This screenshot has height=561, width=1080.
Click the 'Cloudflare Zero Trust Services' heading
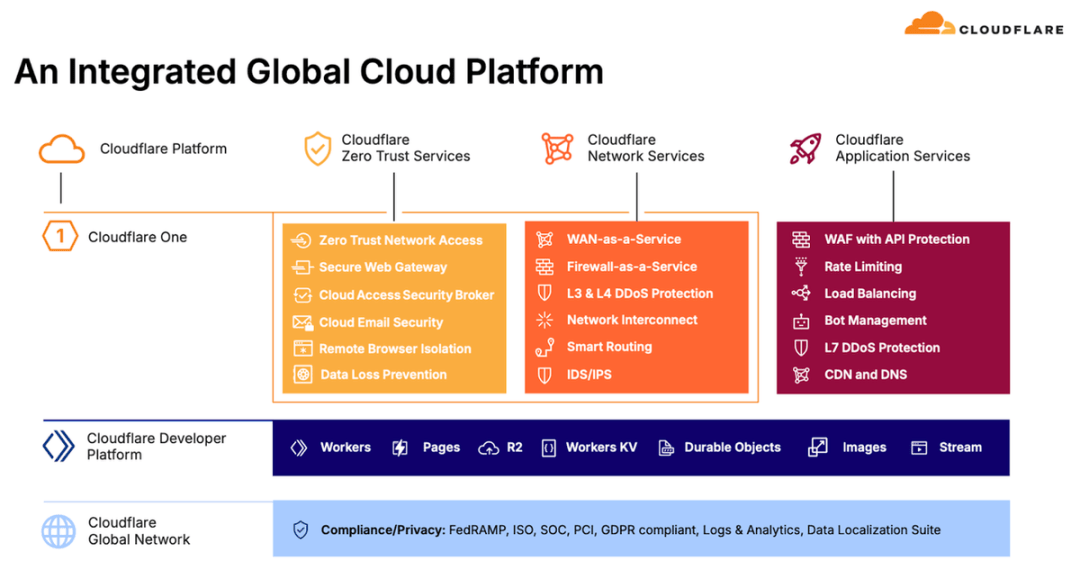click(406, 148)
